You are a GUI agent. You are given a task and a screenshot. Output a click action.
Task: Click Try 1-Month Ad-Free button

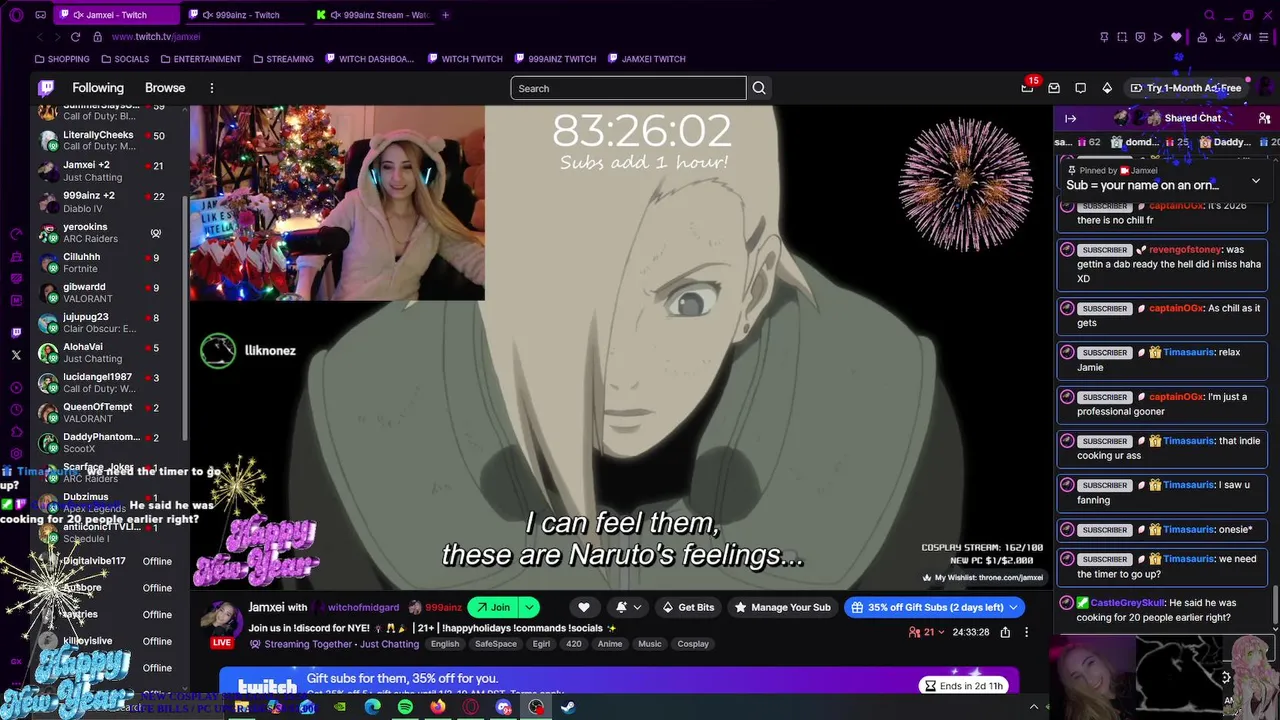coord(1185,88)
